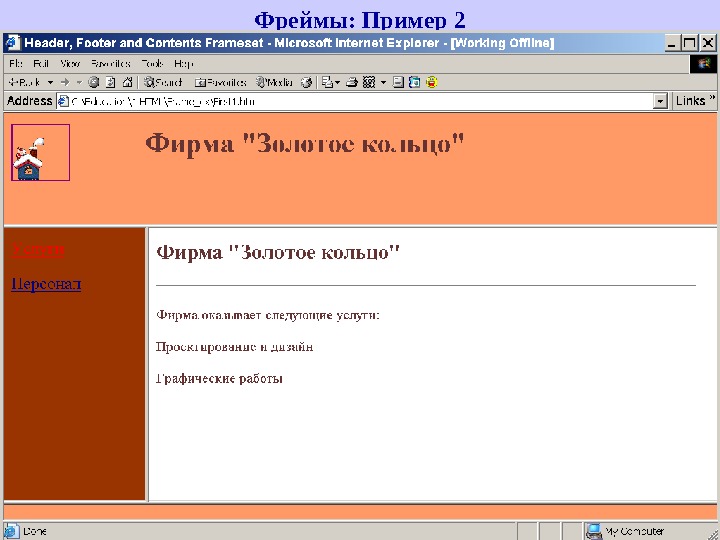This screenshot has height=540, width=720.
Task: Open the Forward history dropdown arrow
Action: tap(79, 82)
